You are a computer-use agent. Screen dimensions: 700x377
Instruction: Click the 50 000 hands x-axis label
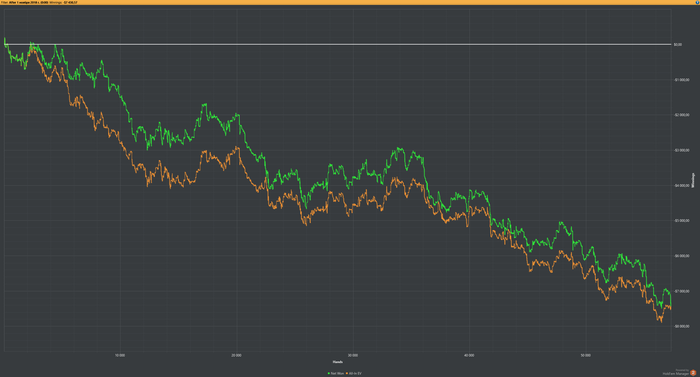click(x=586, y=356)
